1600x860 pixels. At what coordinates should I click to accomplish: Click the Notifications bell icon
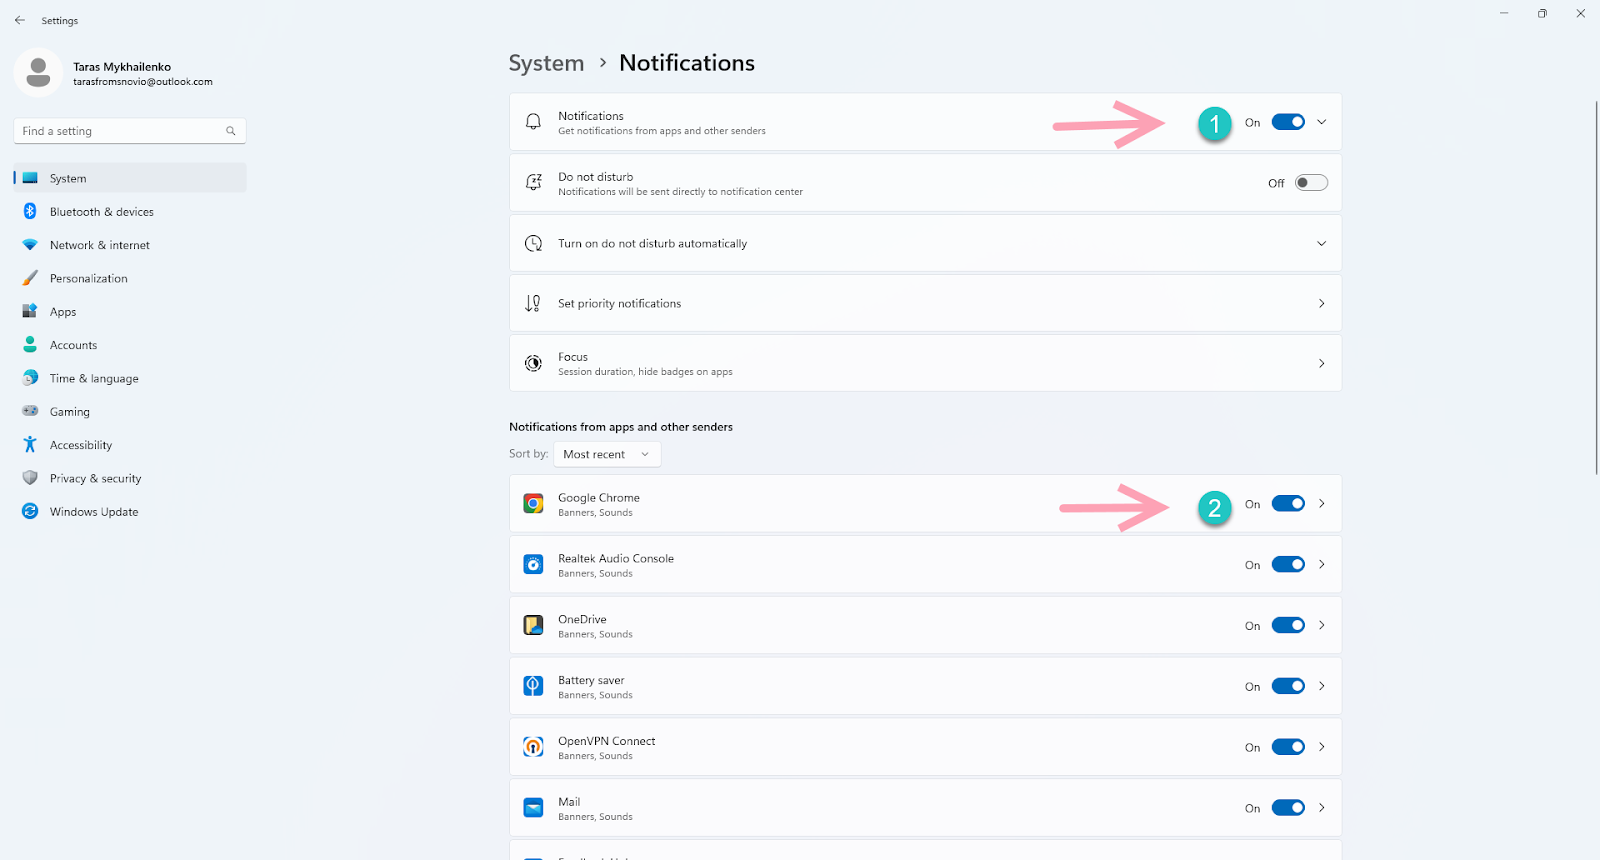(534, 122)
